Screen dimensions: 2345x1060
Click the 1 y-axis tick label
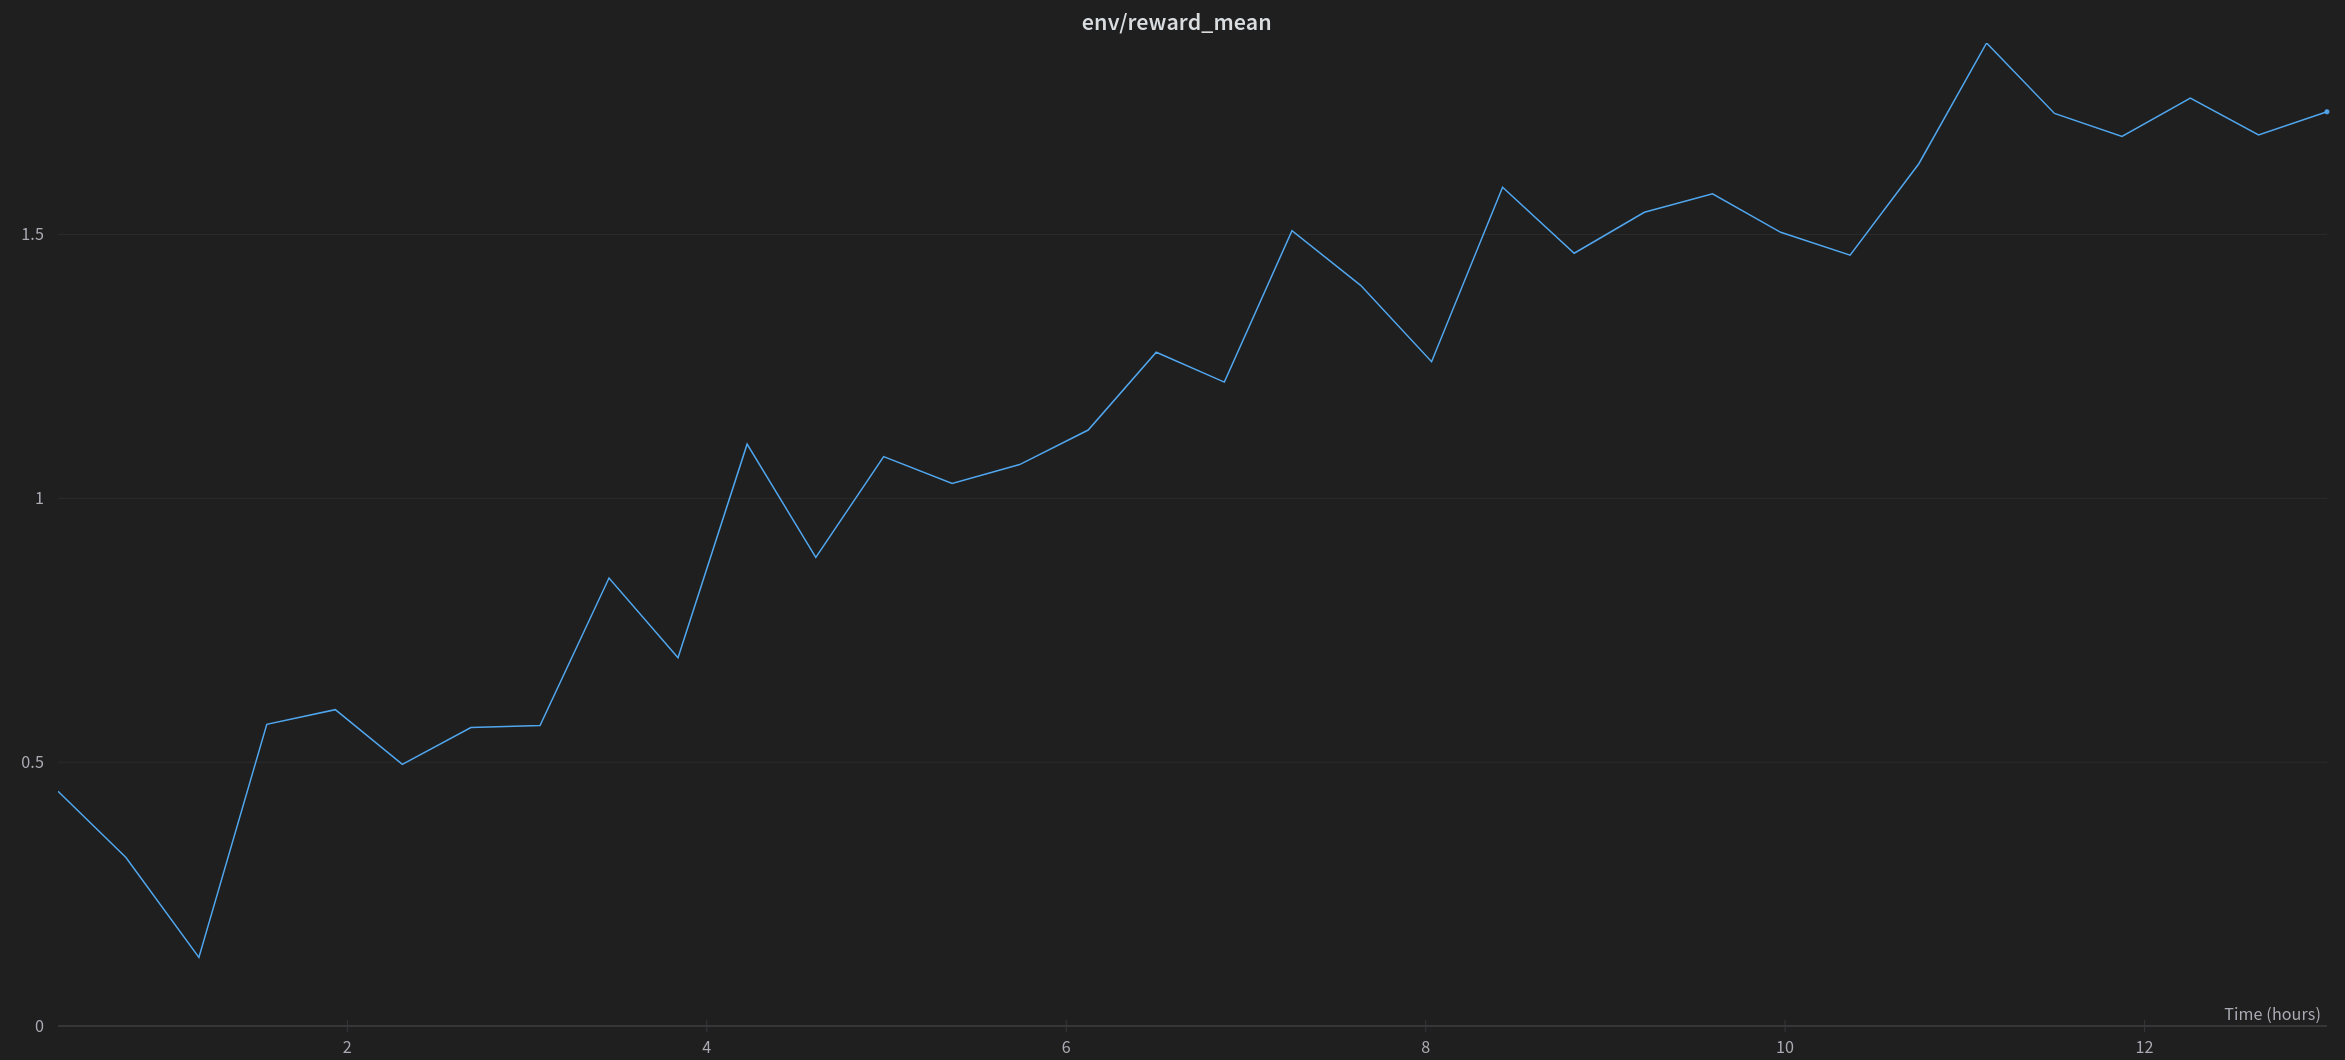40,498
